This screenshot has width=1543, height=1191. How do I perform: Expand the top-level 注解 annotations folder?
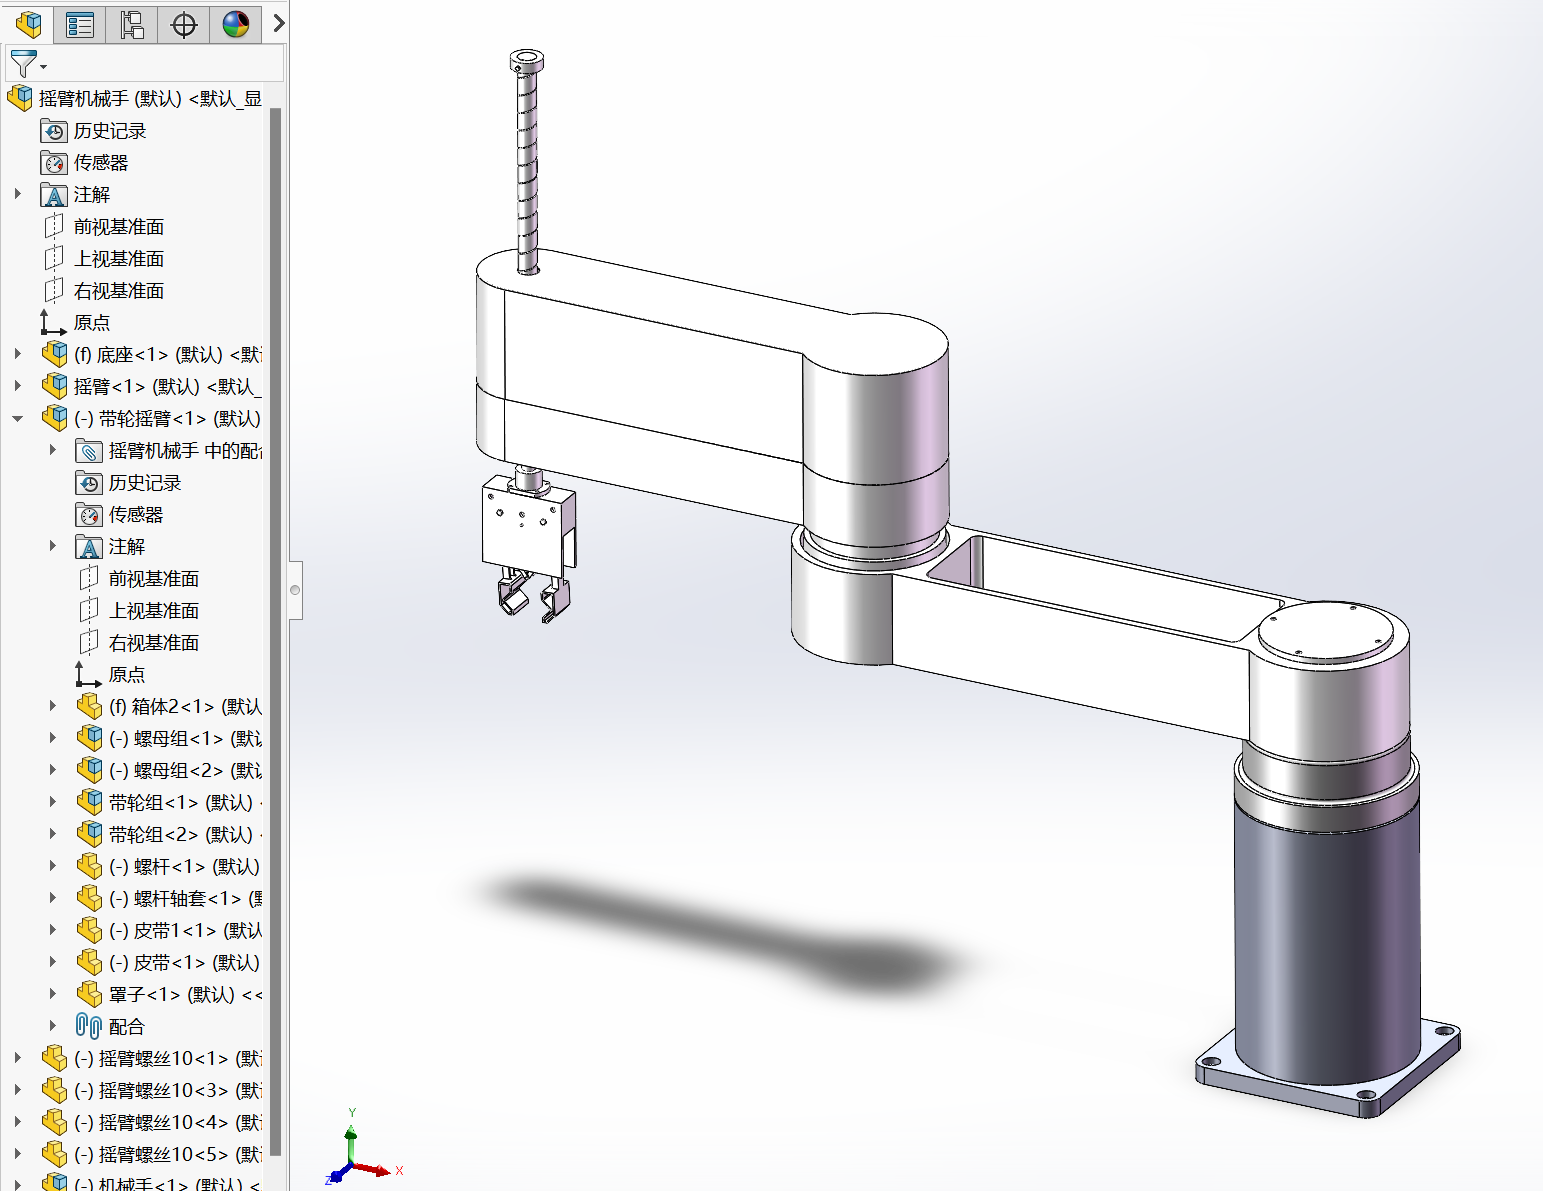[x=18, y=195]
